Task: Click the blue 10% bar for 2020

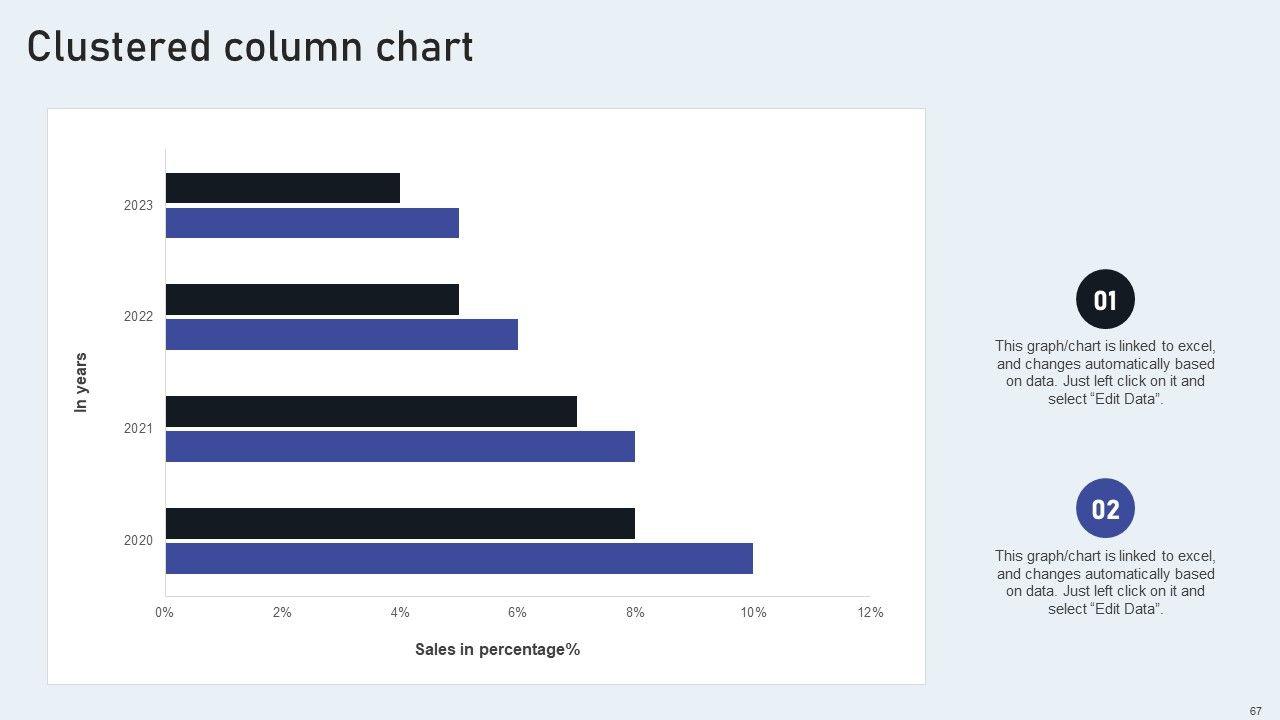Action: (x=459, y=559)
